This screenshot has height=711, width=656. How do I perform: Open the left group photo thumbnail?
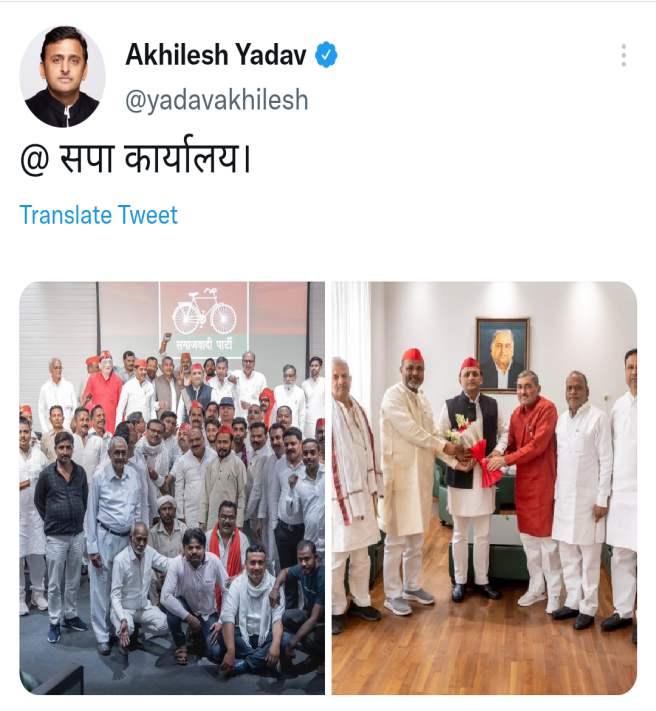172,488
